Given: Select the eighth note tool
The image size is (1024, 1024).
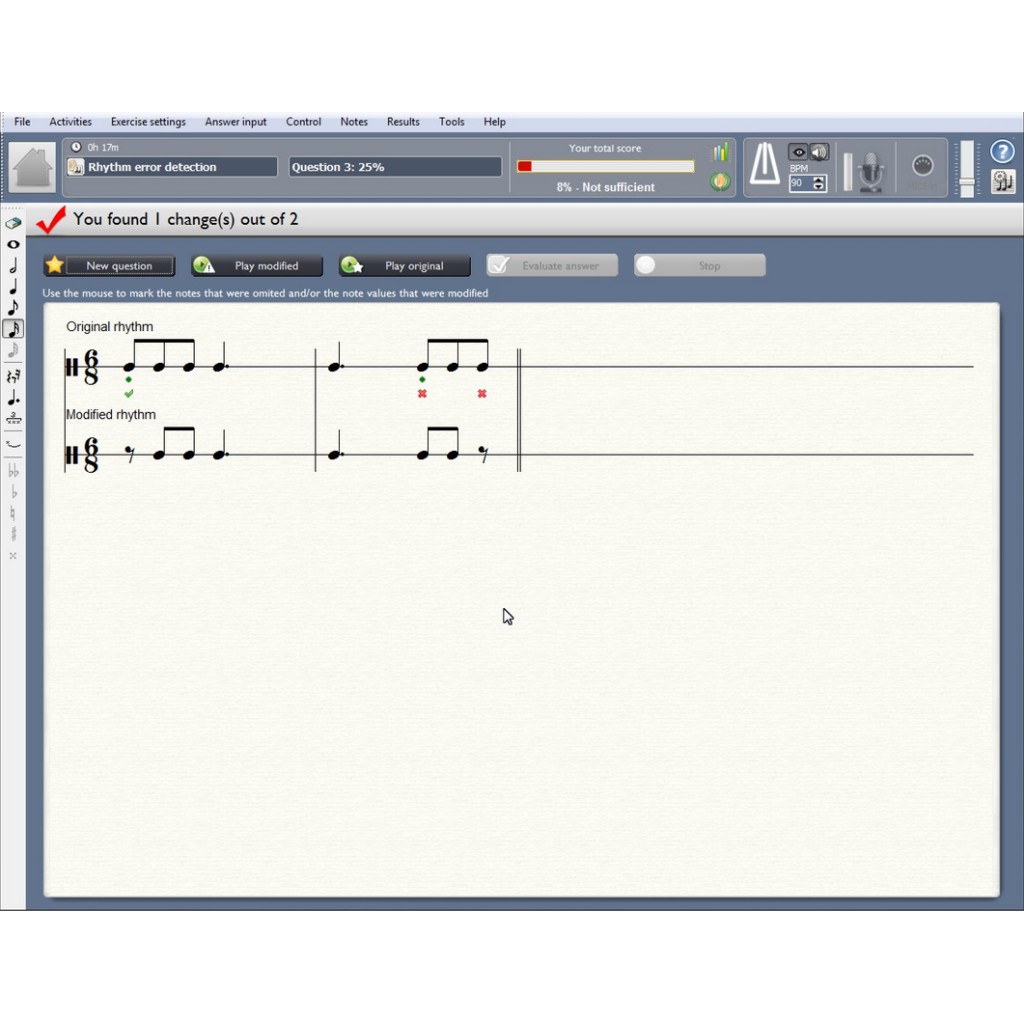Looking at the screenshot, I should coord(13,307).
